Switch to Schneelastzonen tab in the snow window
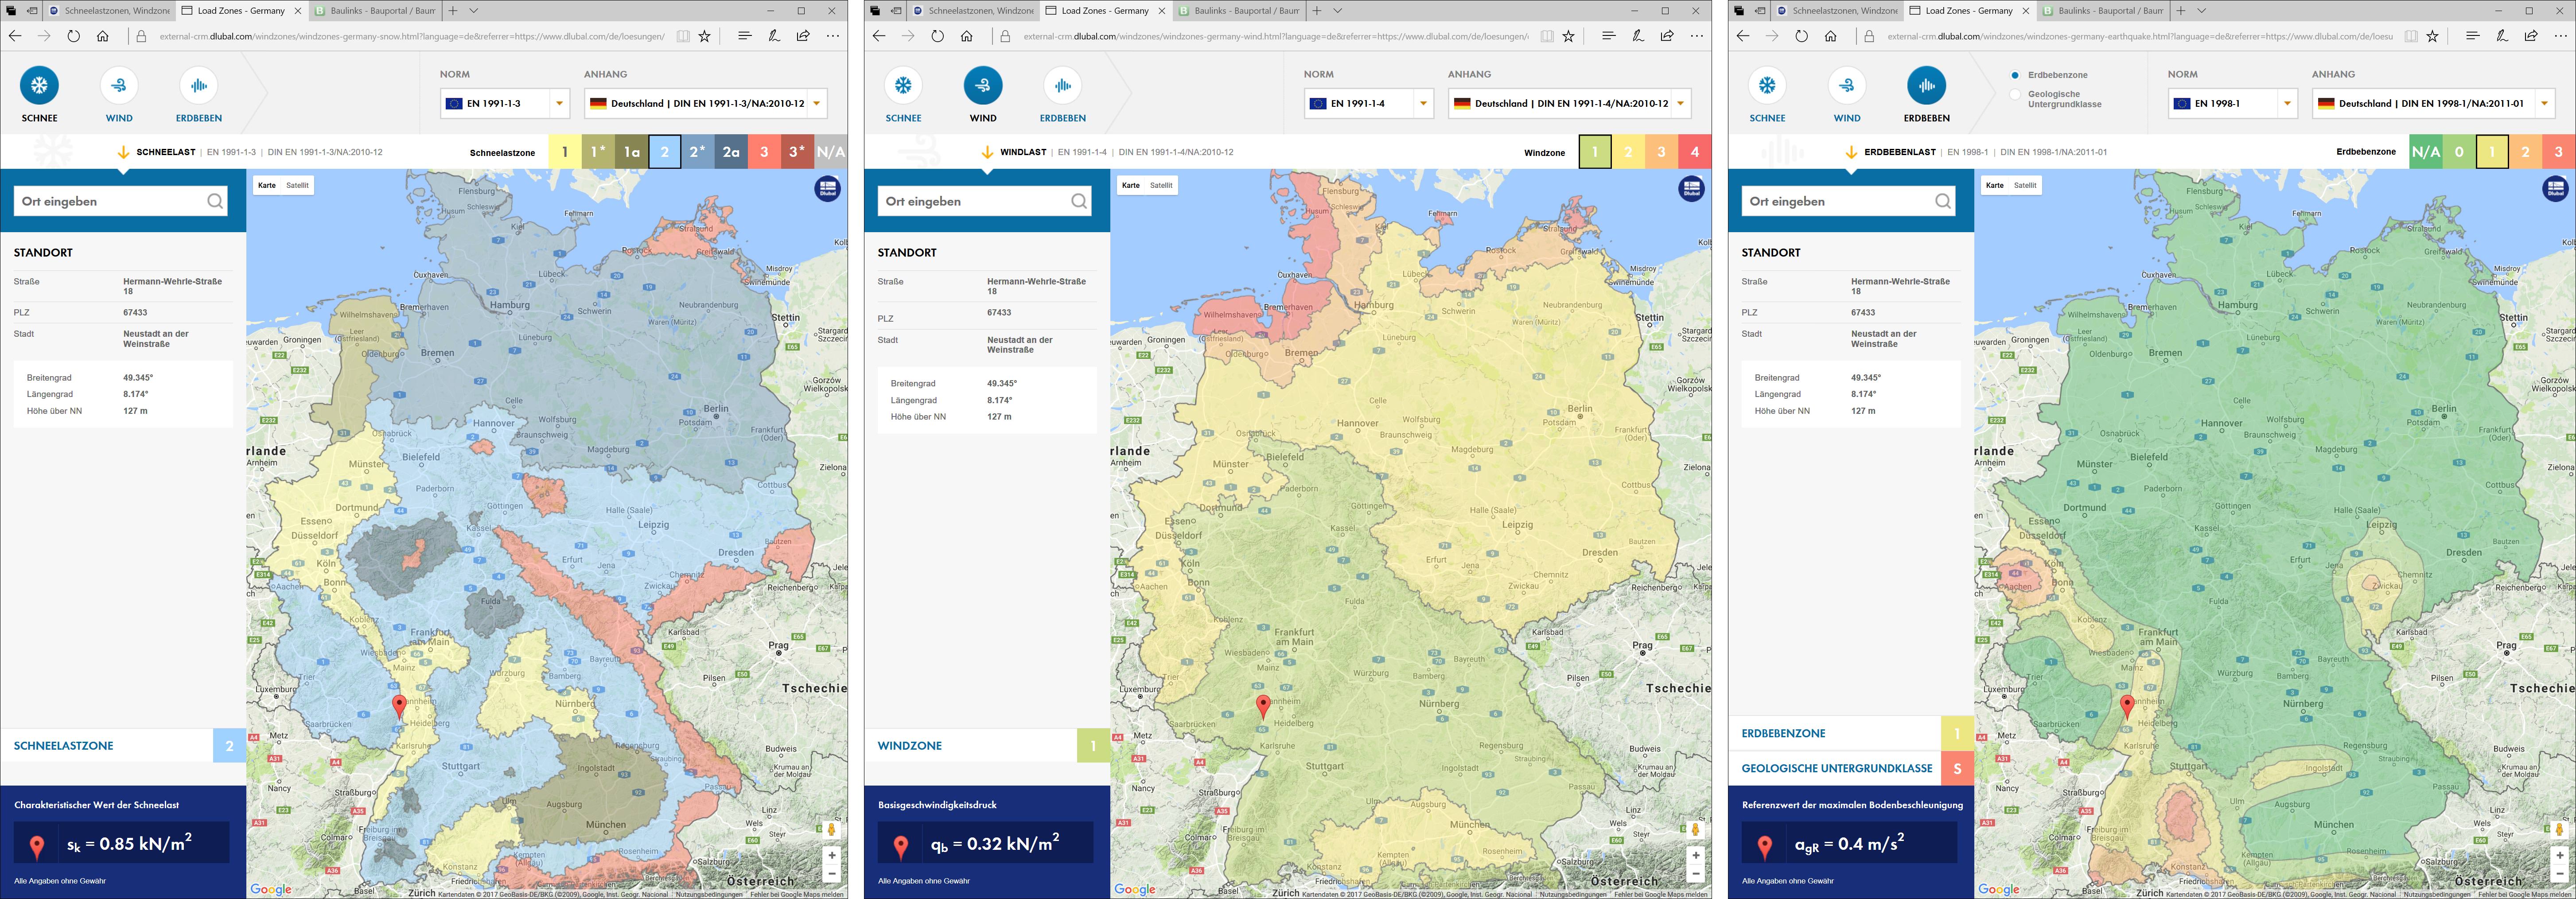This screenshot has width=2576, height=899. pyautogui.click(x=109, y=11)
